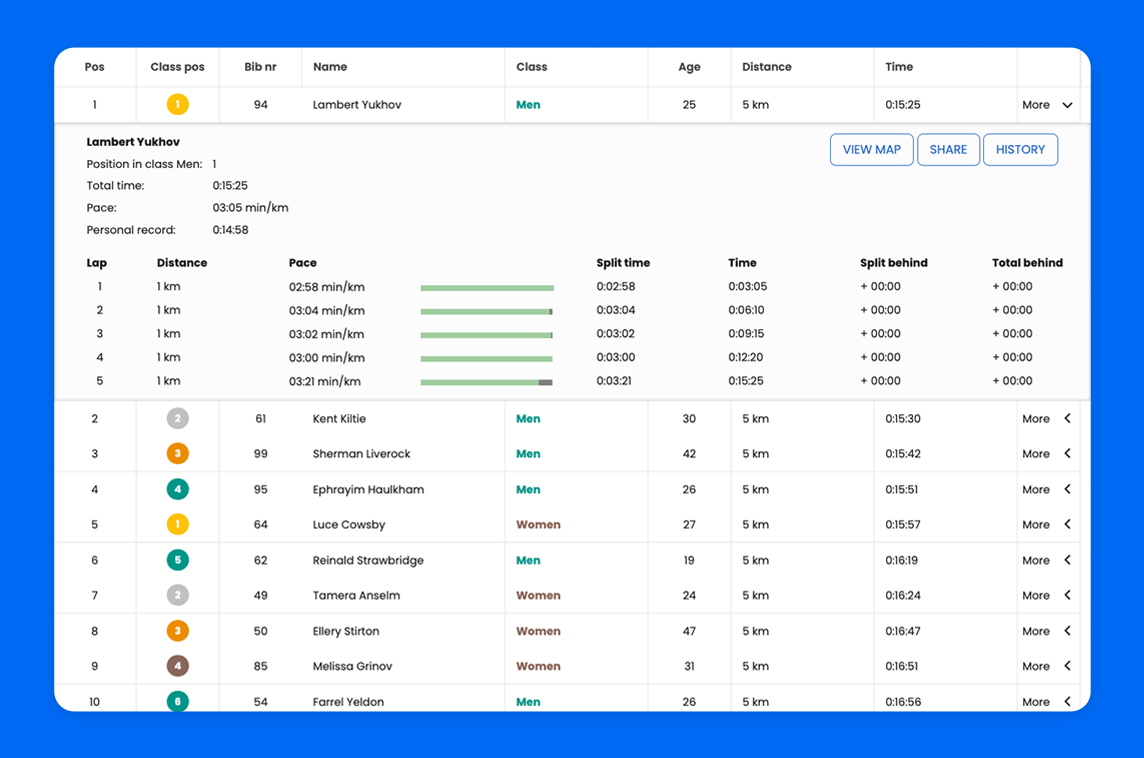The height and width of the screenshot is (758, 1144).
Task: Open the View Map button
Action: point(871,150)
